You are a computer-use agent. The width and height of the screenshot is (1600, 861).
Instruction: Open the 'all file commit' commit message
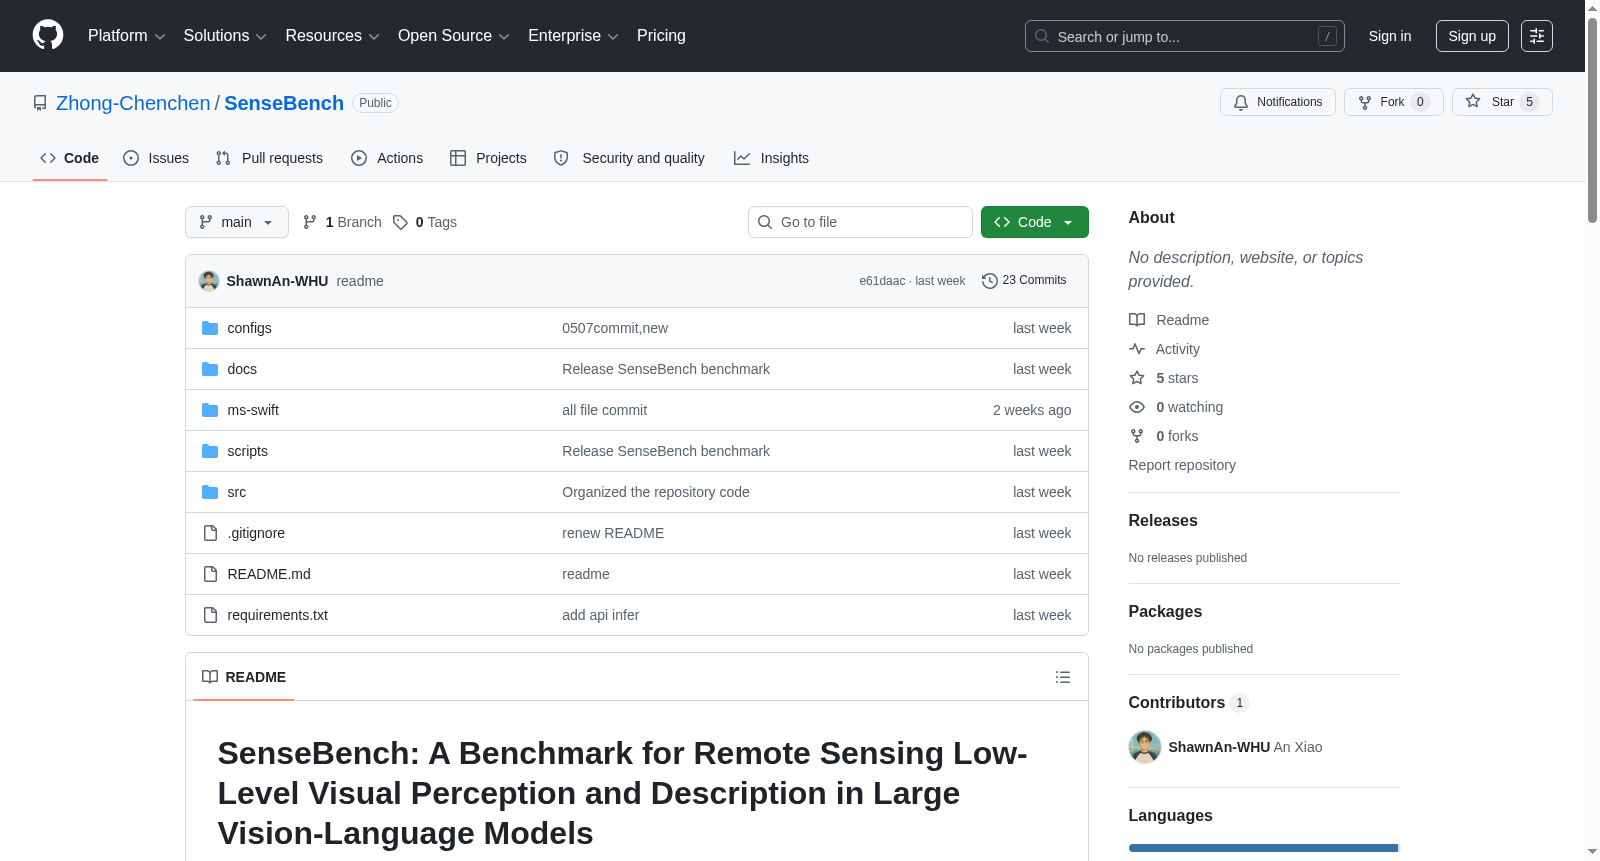[605, 410]
